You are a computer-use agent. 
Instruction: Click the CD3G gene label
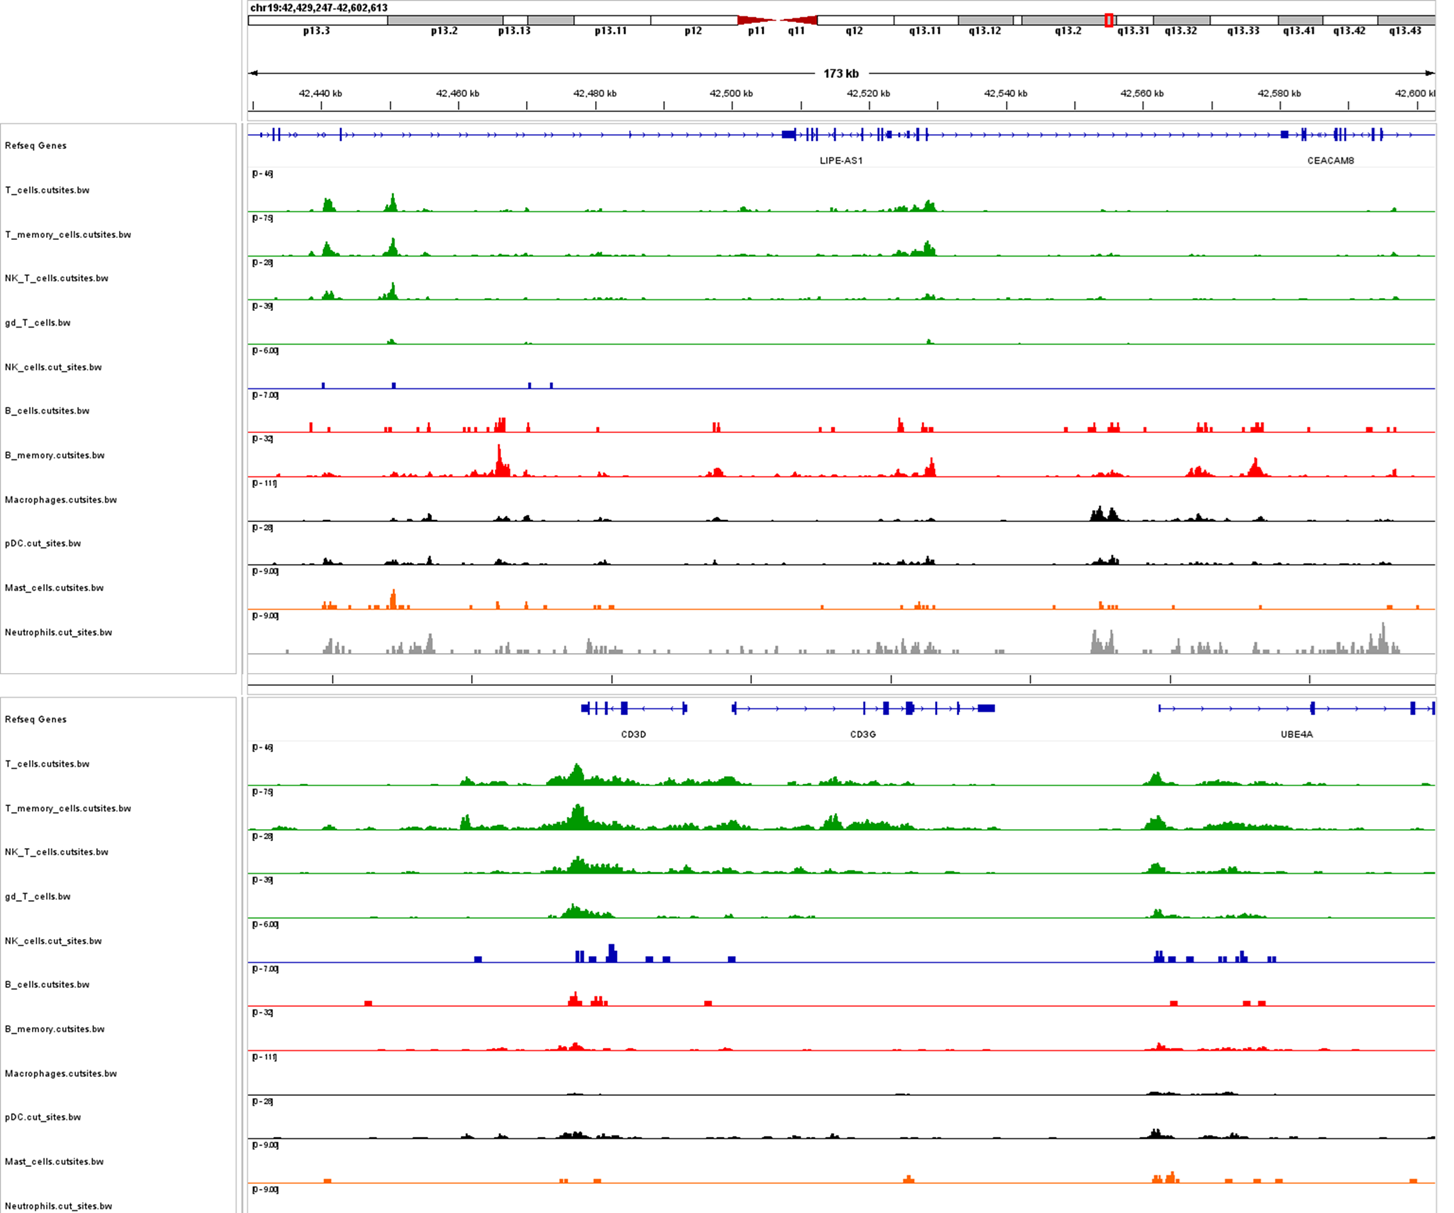click(862, 734)
